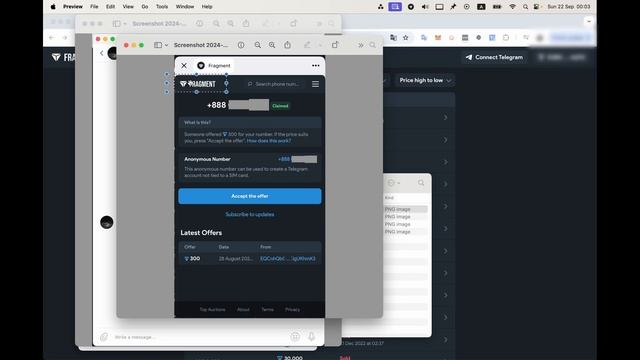Zoom in on front Preview window image
This screenshot has height=360, width=640.
click(x=272, y=45)
